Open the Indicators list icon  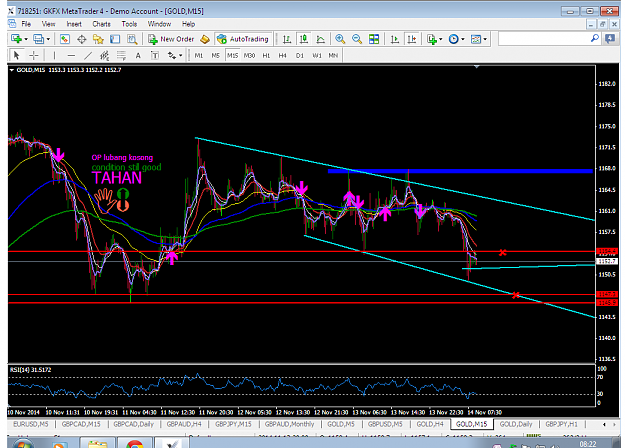point(432,39)
